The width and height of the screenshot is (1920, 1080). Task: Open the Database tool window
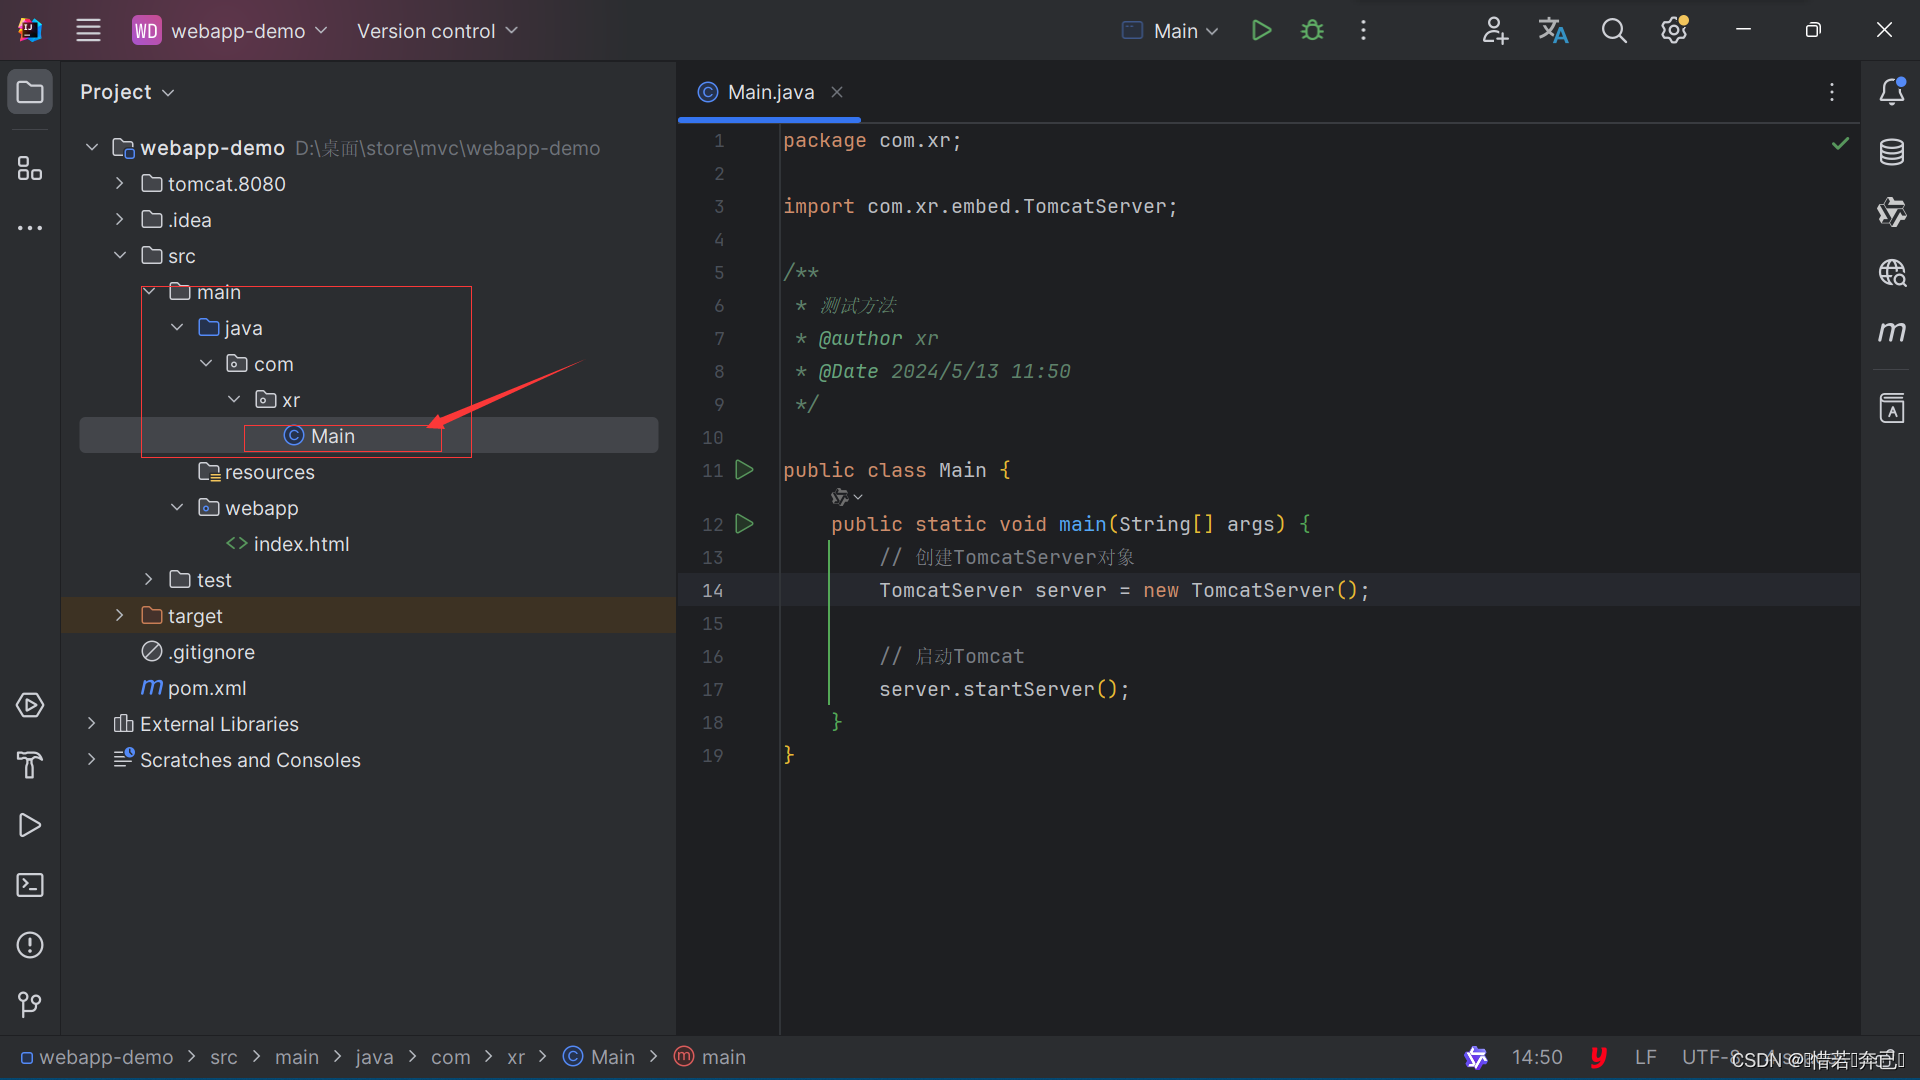point(1891,152)
